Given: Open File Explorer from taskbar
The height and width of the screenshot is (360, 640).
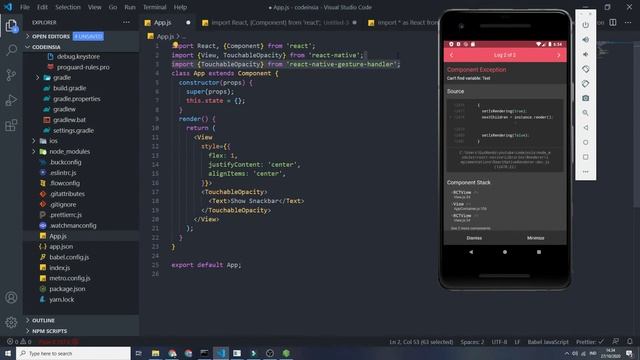Looking at the screenshot, I should click(156, 353).
